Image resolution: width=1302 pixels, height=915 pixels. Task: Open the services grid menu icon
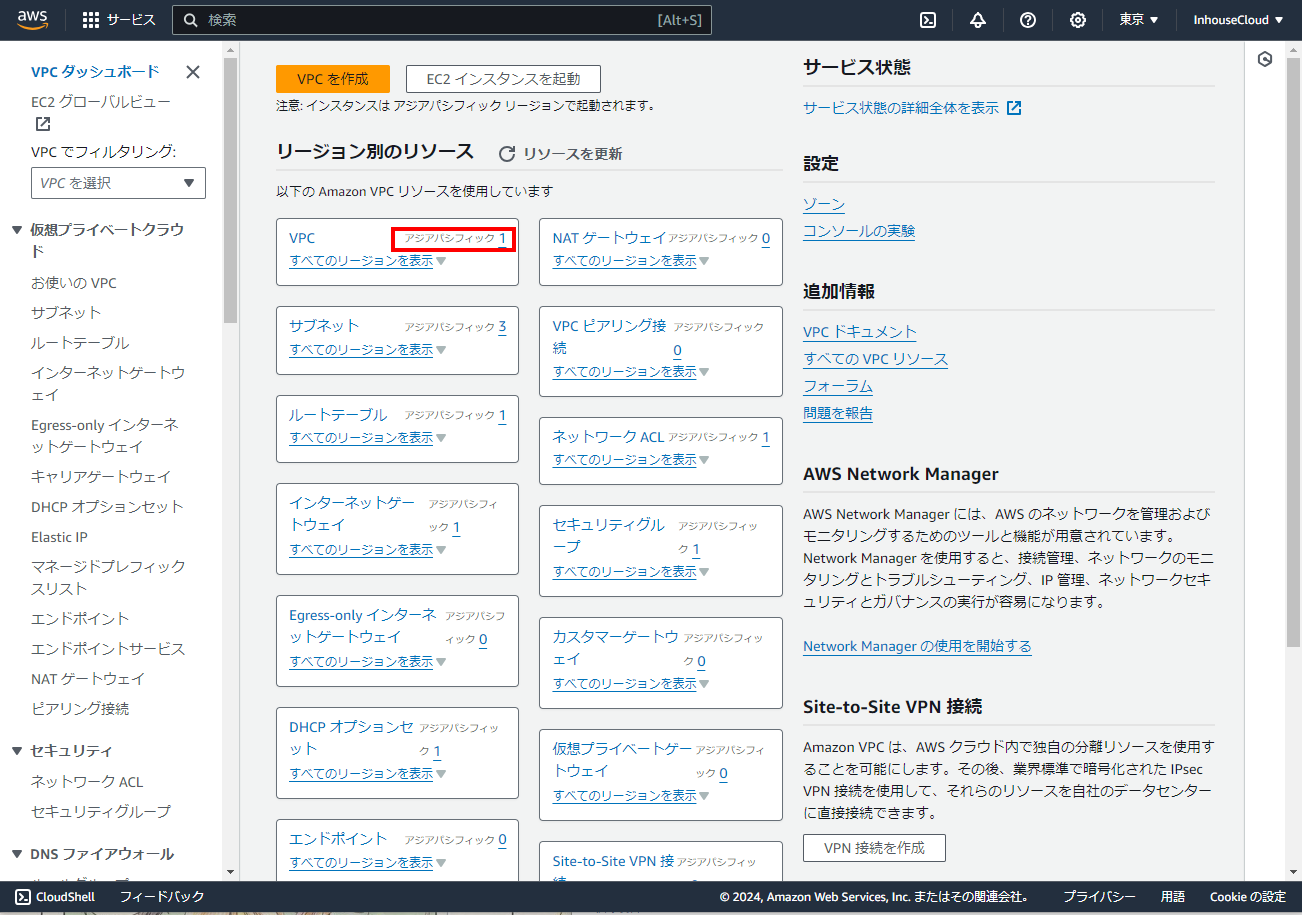tap(91, 20)
